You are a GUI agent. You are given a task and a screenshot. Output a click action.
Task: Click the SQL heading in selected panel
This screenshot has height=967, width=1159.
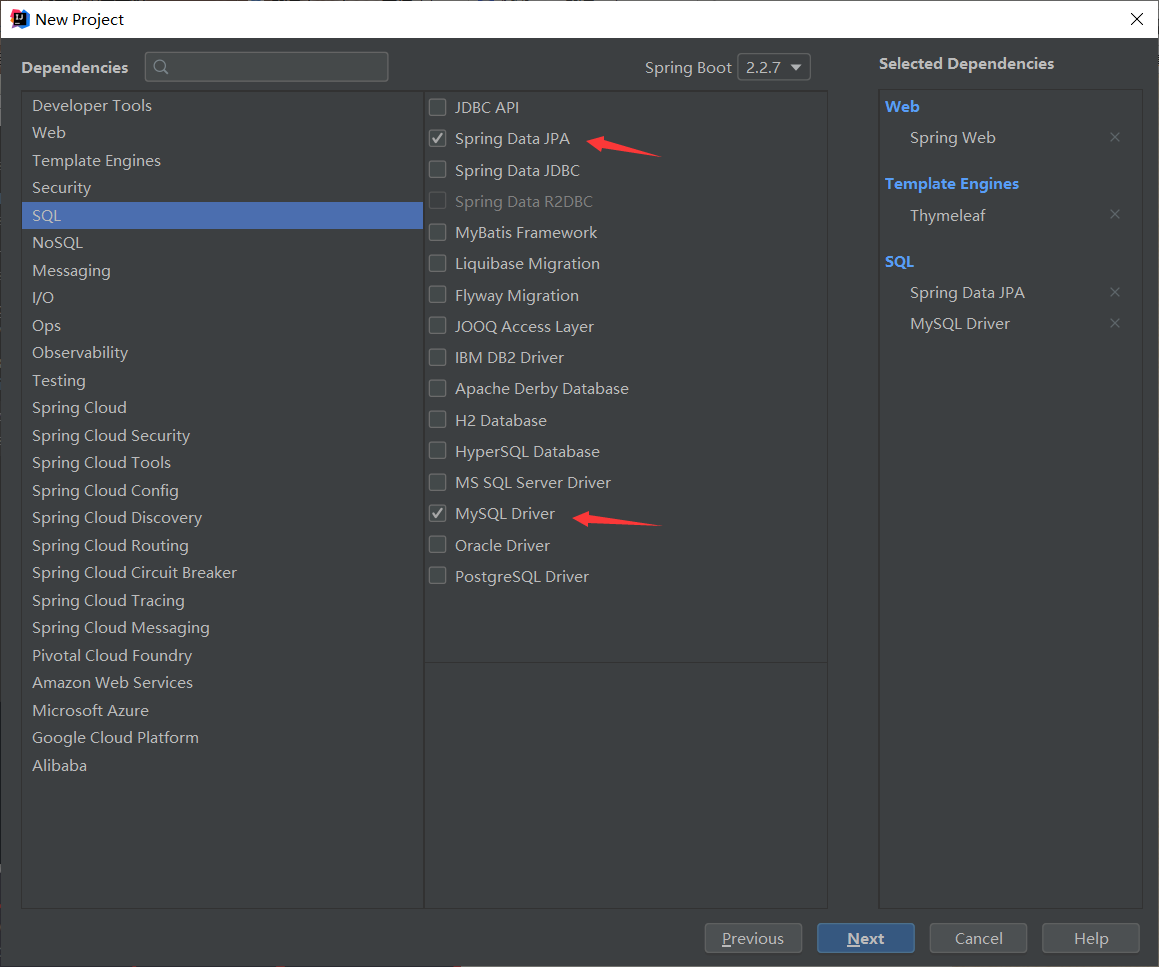[x=900, y=262]
